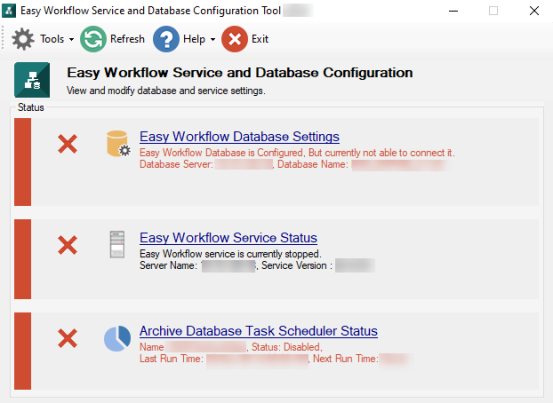Open the Tools menu label
The width and height of the screenshot is (553, 403).
pyautogui.click(x=52, y=39)
